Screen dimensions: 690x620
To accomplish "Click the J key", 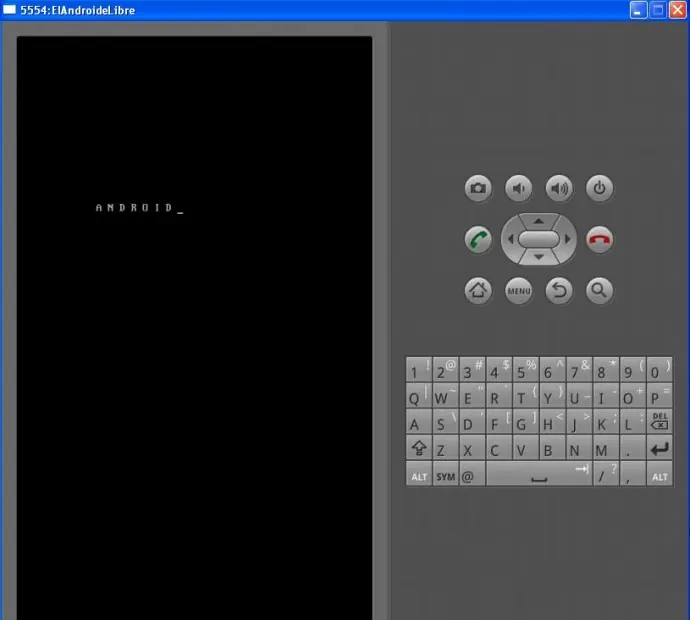I will (580, 422).
